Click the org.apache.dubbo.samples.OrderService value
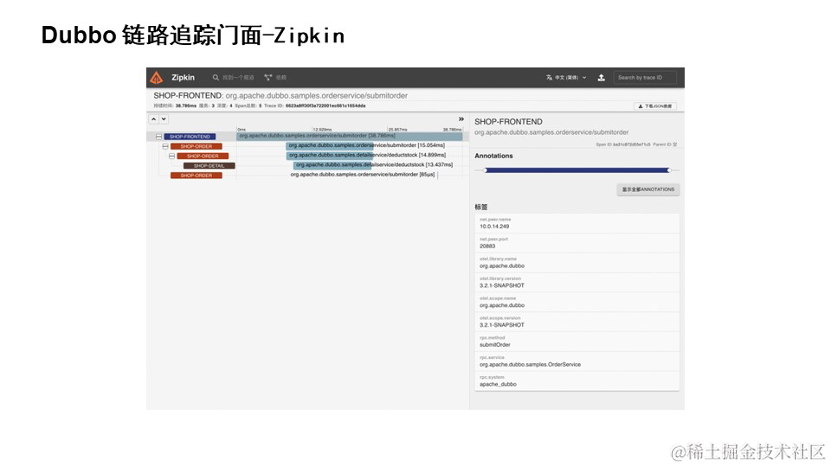 pos(530,365)
